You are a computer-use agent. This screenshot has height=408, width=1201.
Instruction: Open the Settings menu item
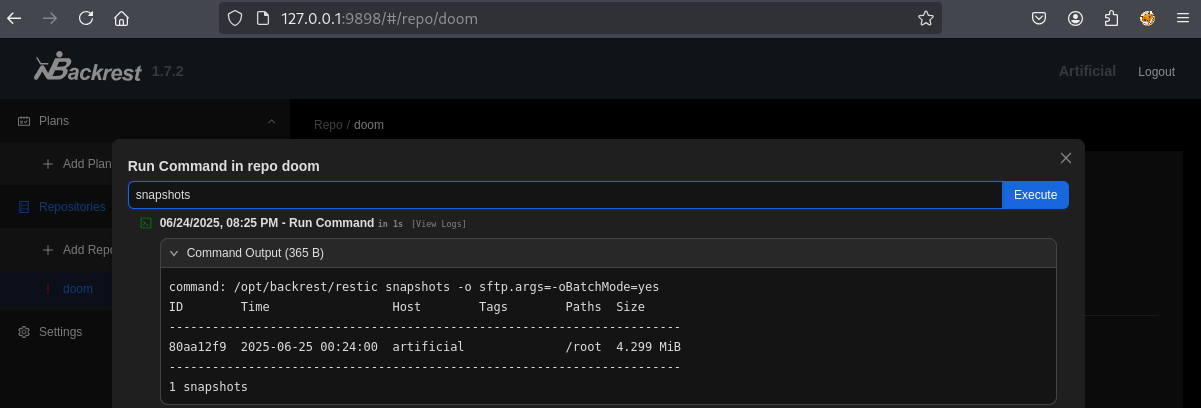(x=60, y=332)
